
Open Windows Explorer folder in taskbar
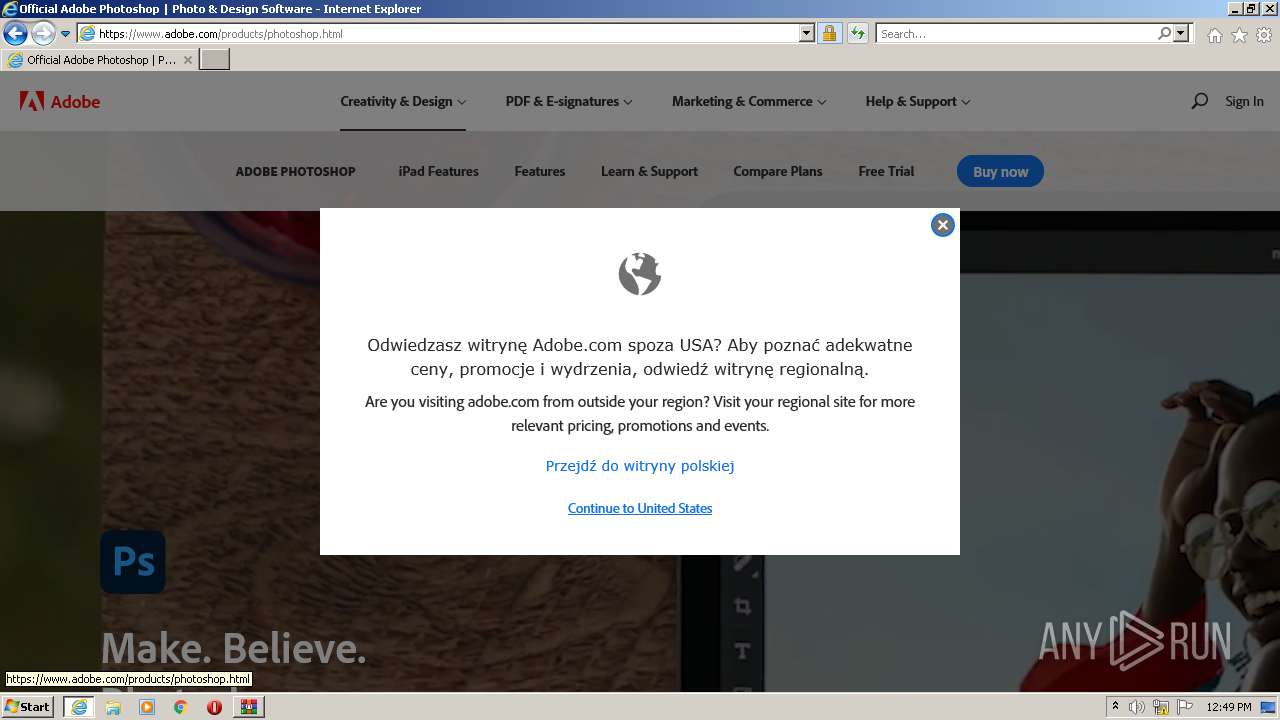coord(113,707)
